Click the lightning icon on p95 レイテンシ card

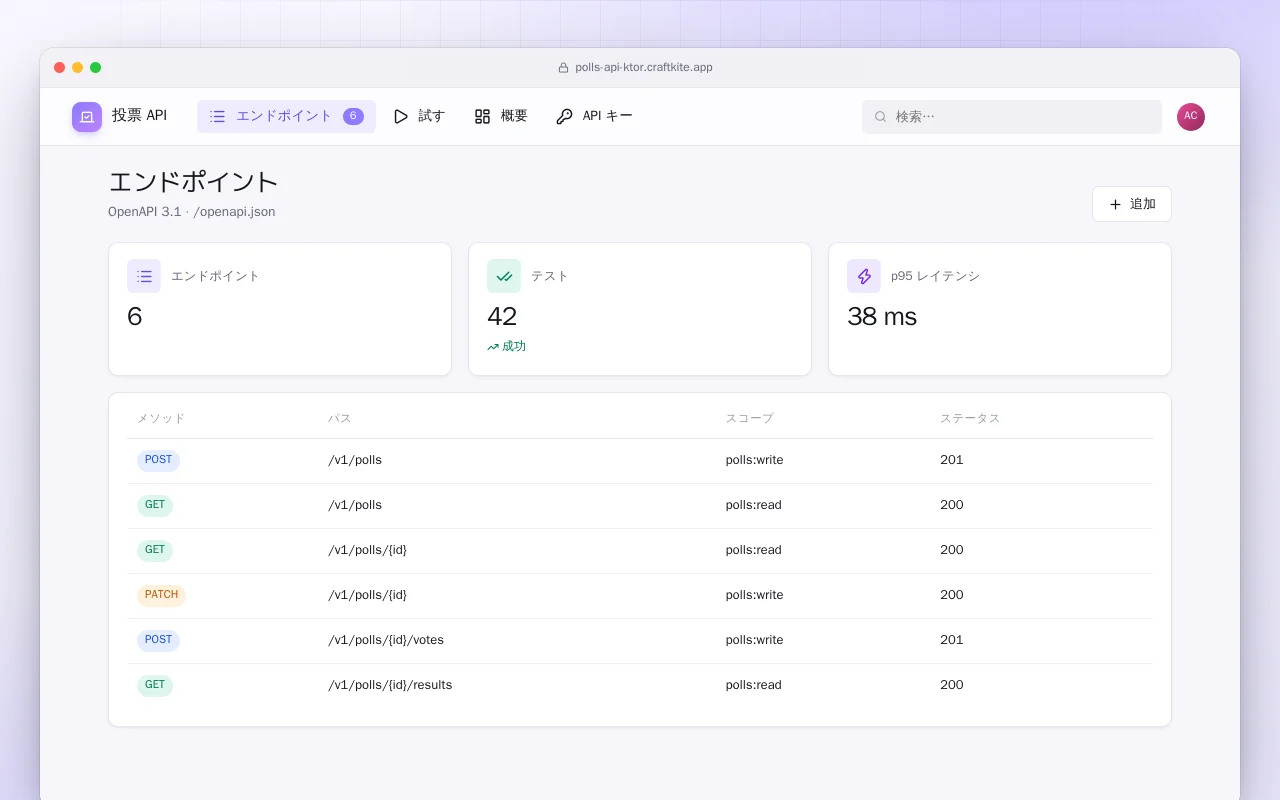(x=864, y=276)
